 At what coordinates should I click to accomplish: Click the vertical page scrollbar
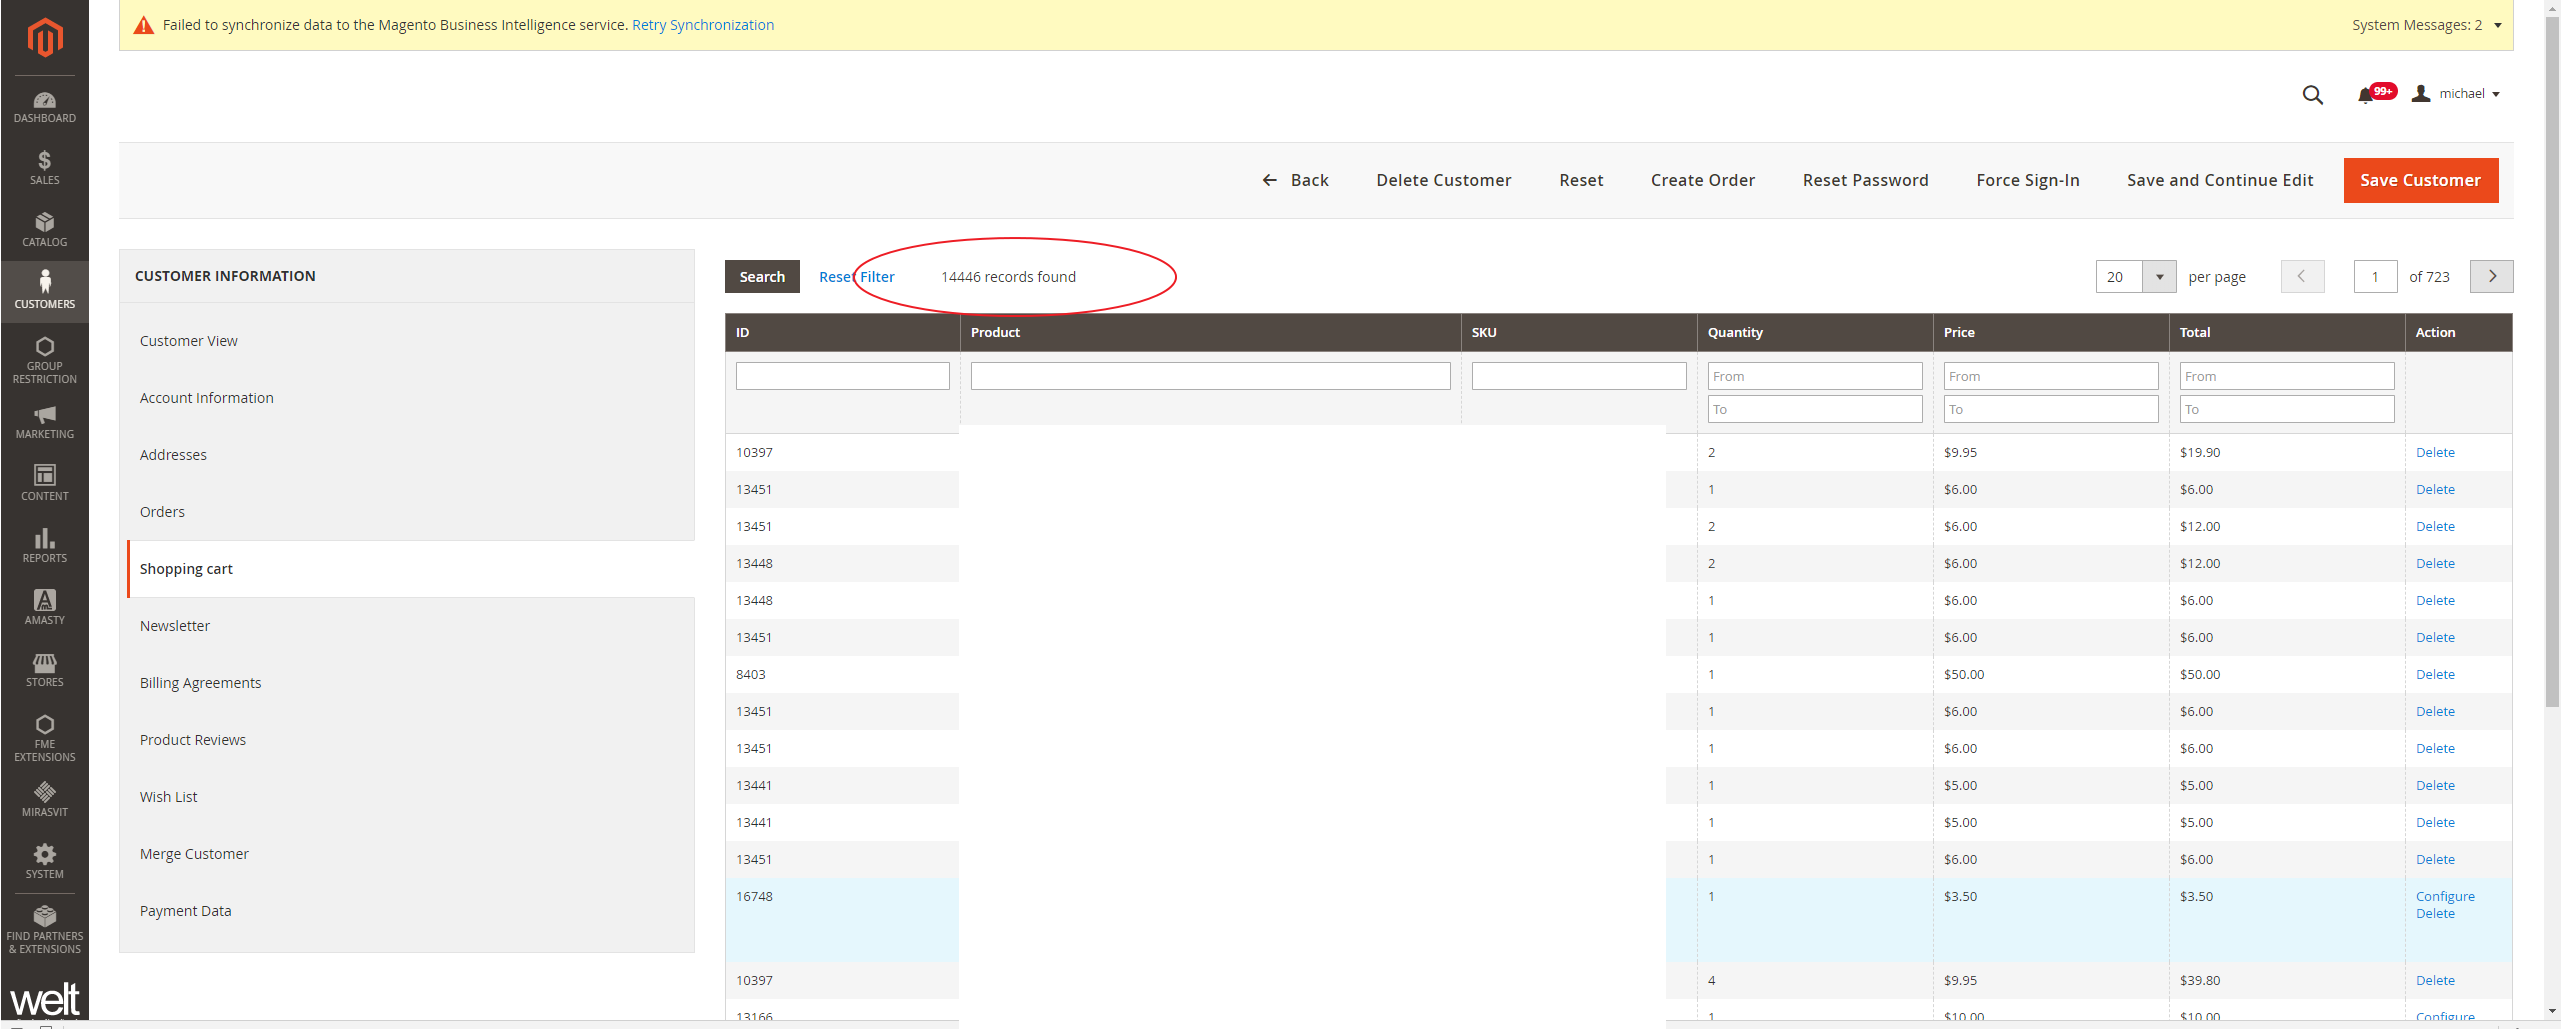click(2552, 400)
